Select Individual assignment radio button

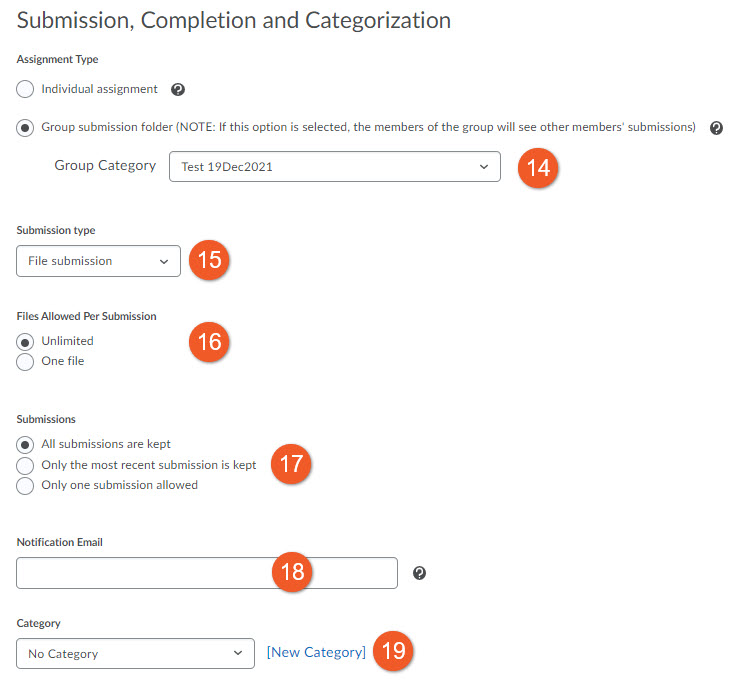coord(25,89)
